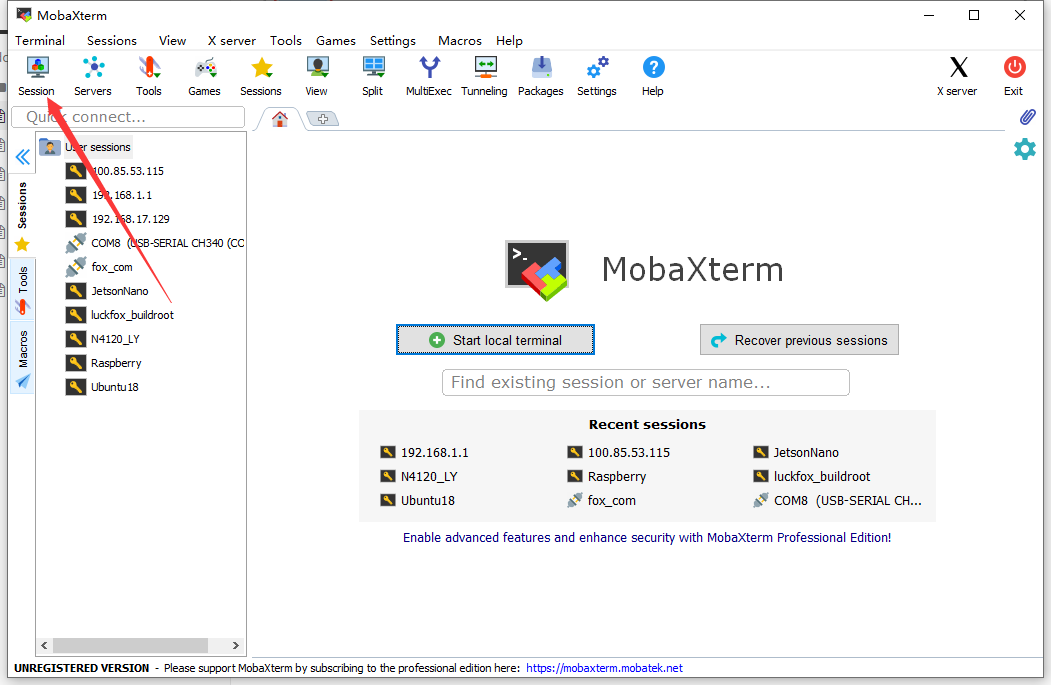Select the Split view icon
Viewport: 1051px width, 685px height.
(372, 76)
